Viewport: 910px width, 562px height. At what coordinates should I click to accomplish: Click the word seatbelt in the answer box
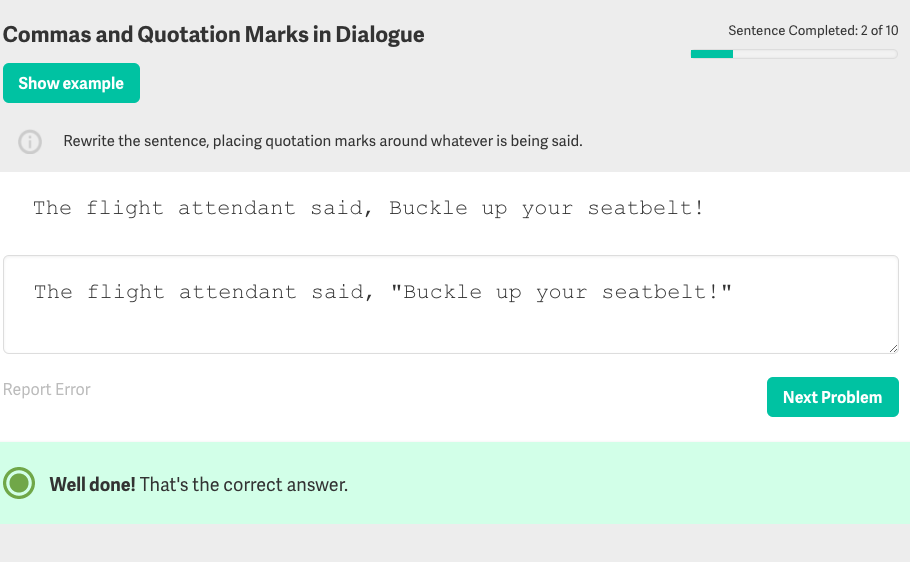click(x=655, y=292)
